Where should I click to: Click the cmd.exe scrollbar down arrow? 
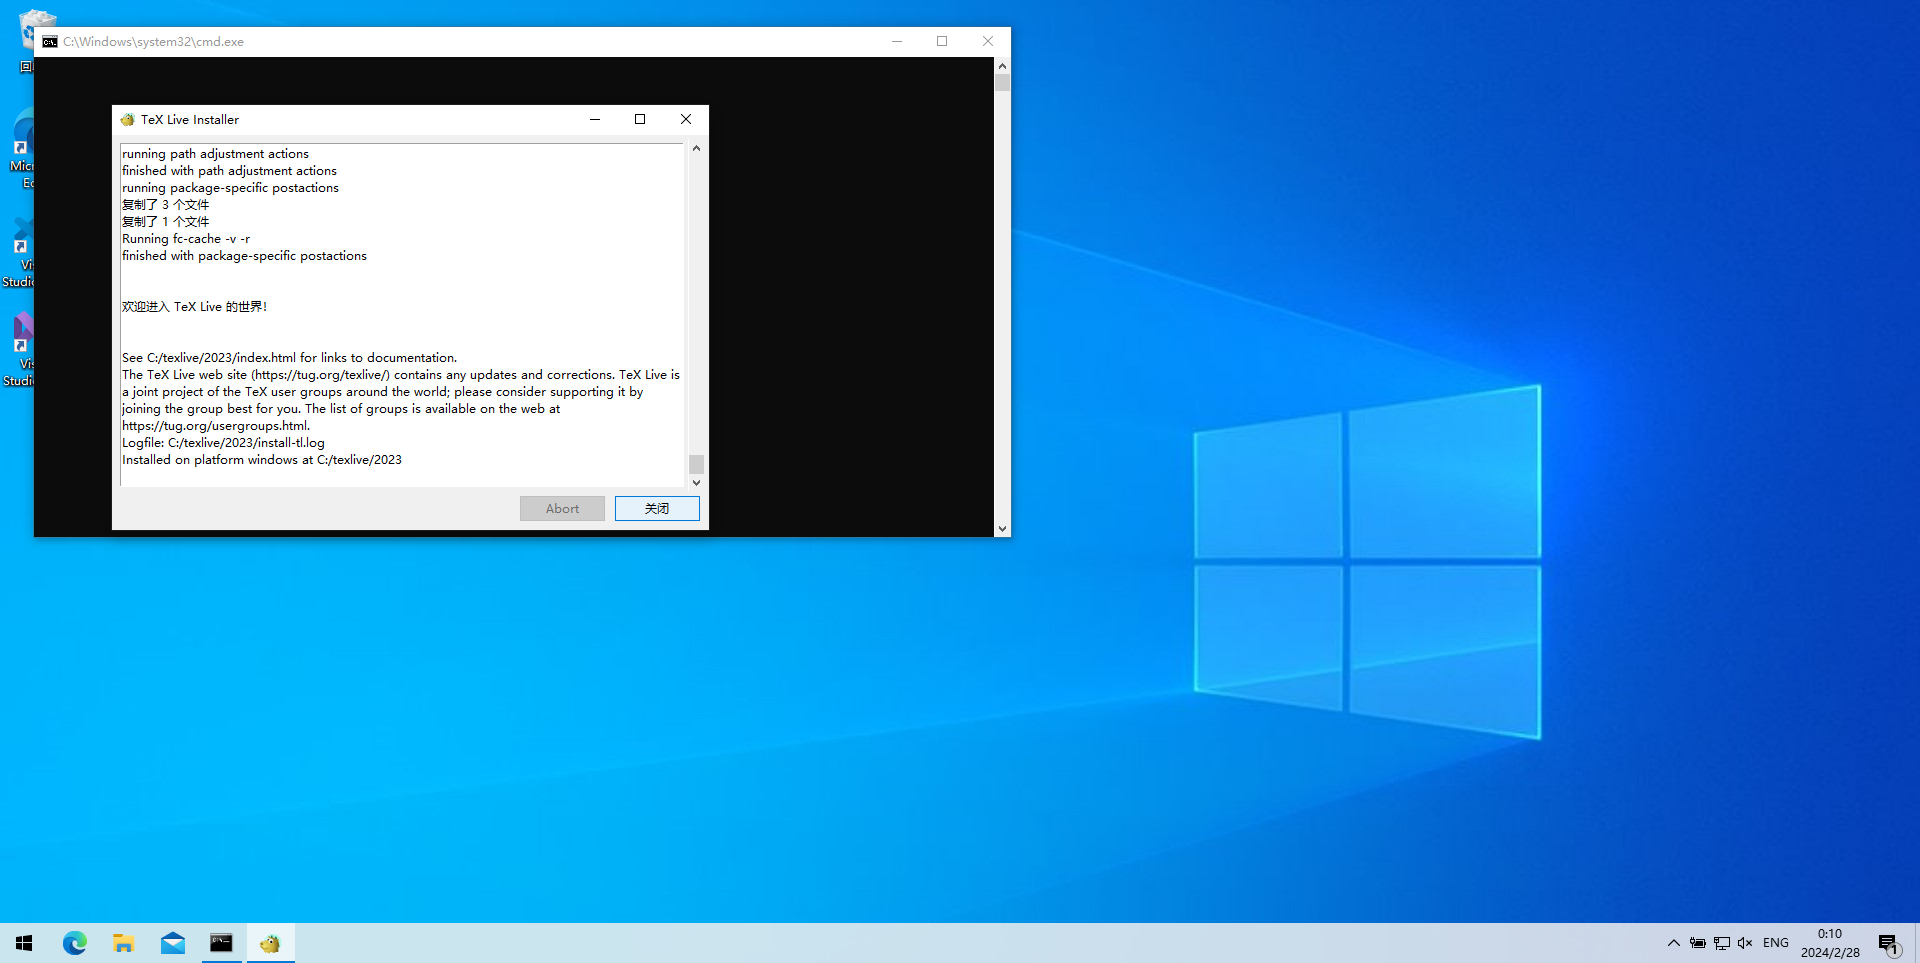point(1002,528)
